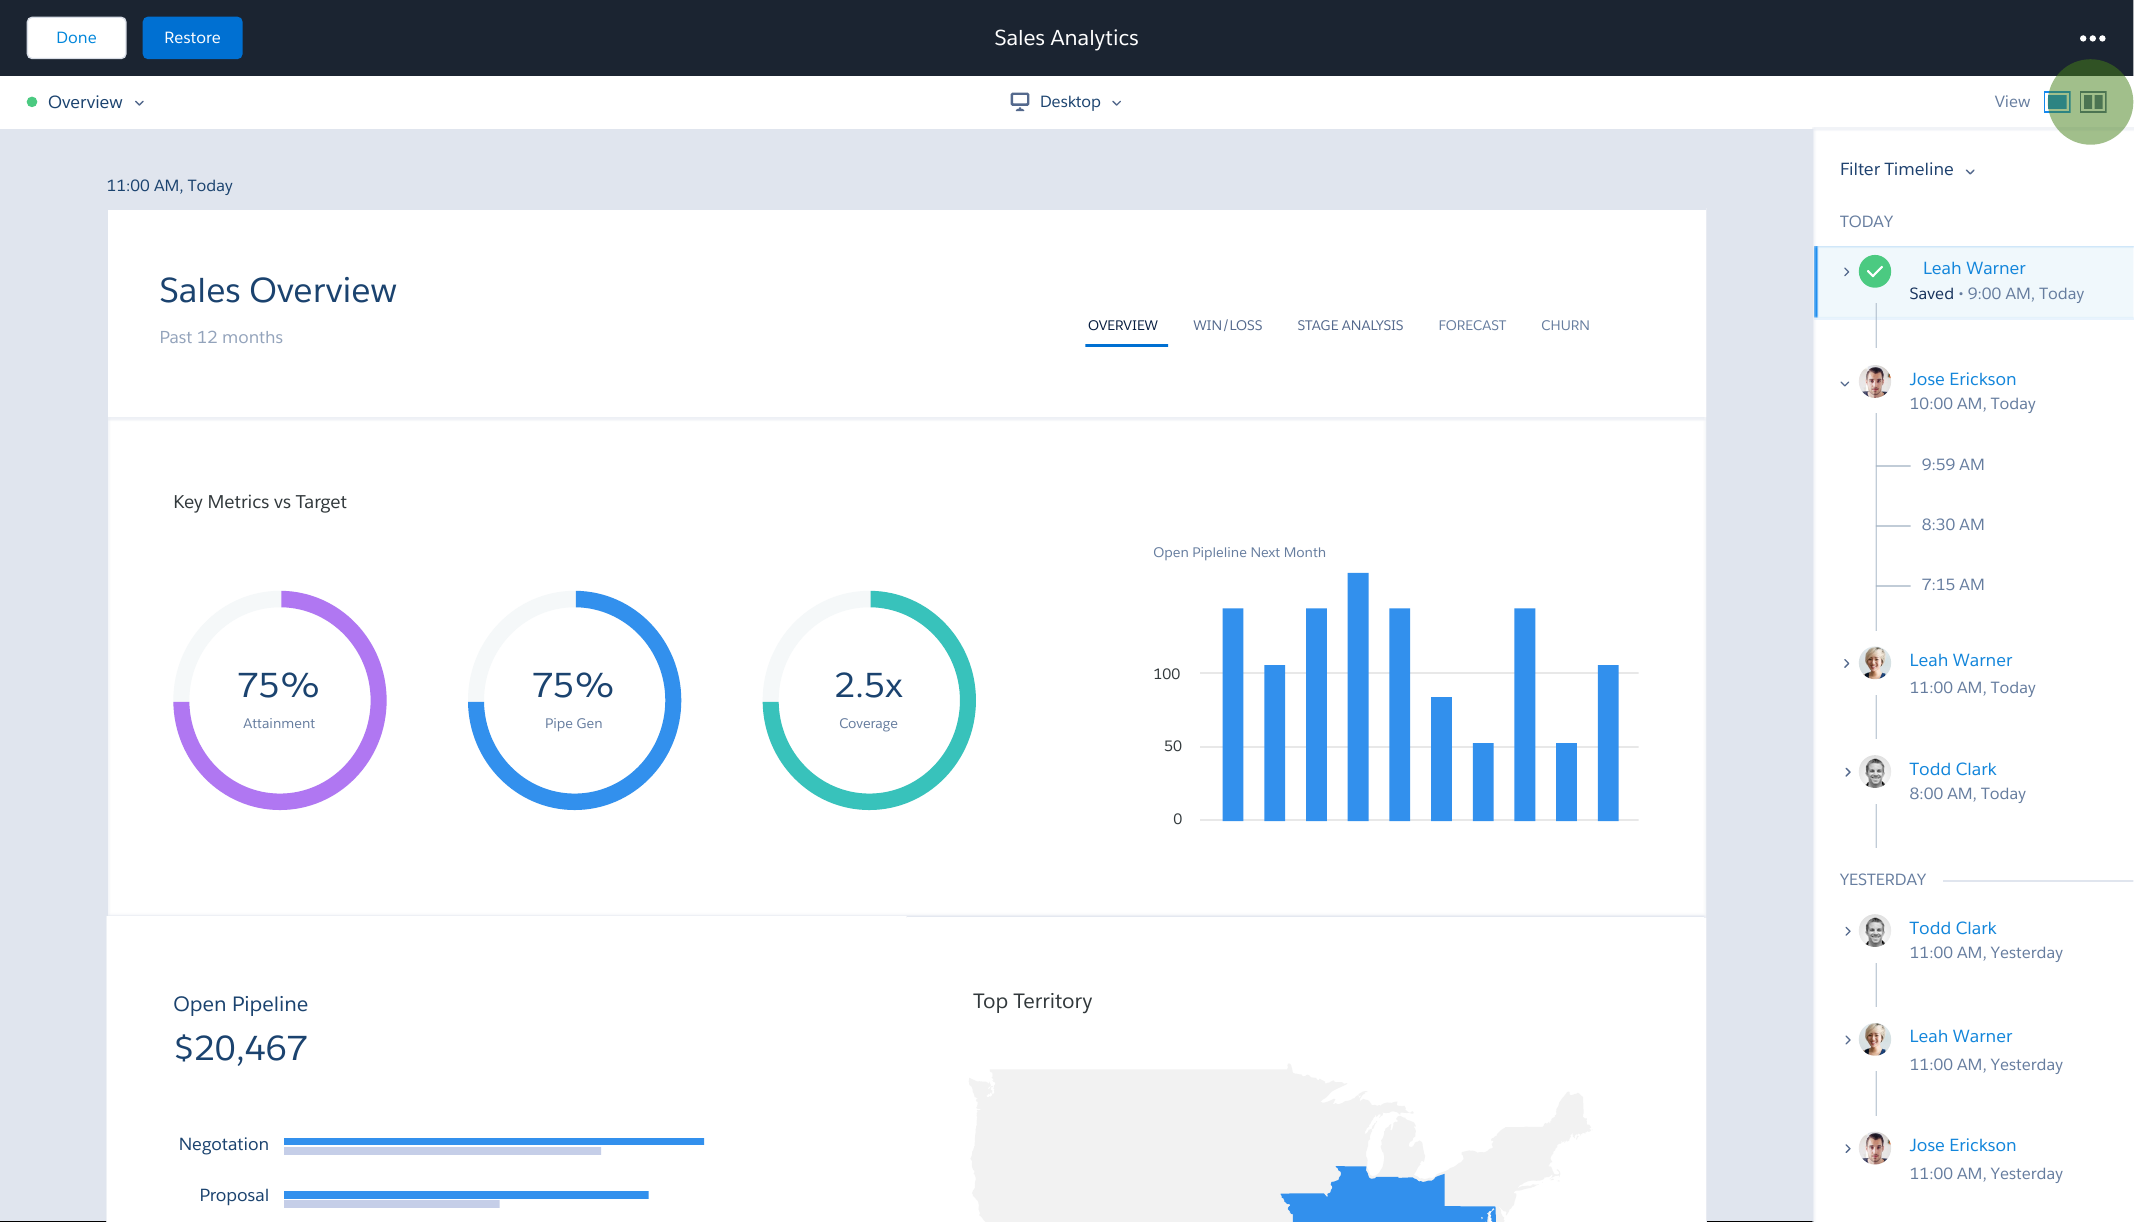
Task: Click the $20,467 Open Pipeline value
Action: pyautogui.click(x=241, y=1048)
